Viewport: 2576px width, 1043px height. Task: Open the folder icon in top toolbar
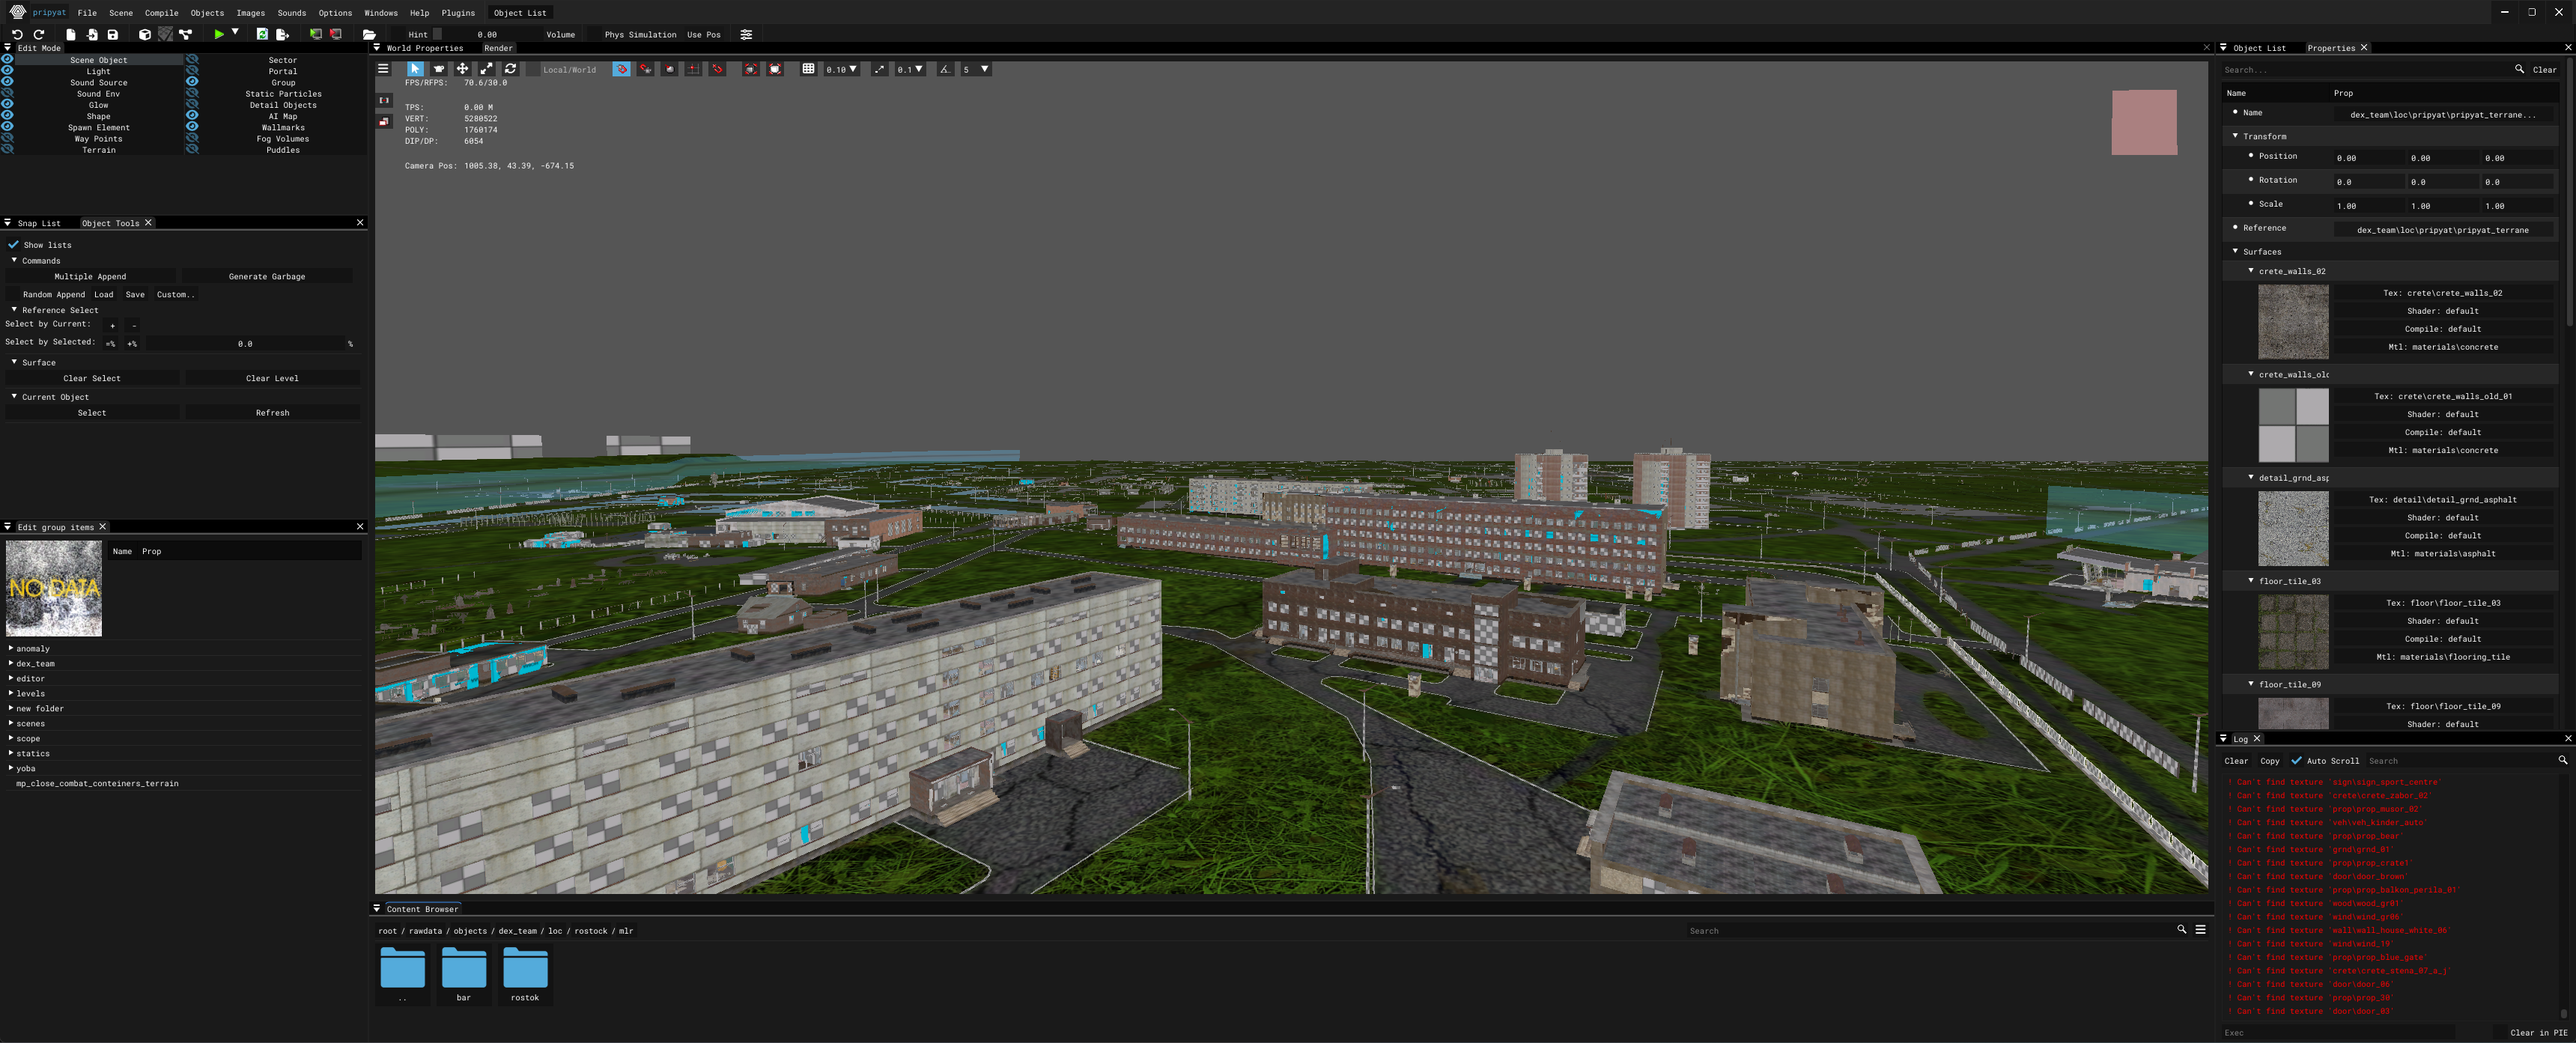(x=369, y=34)
